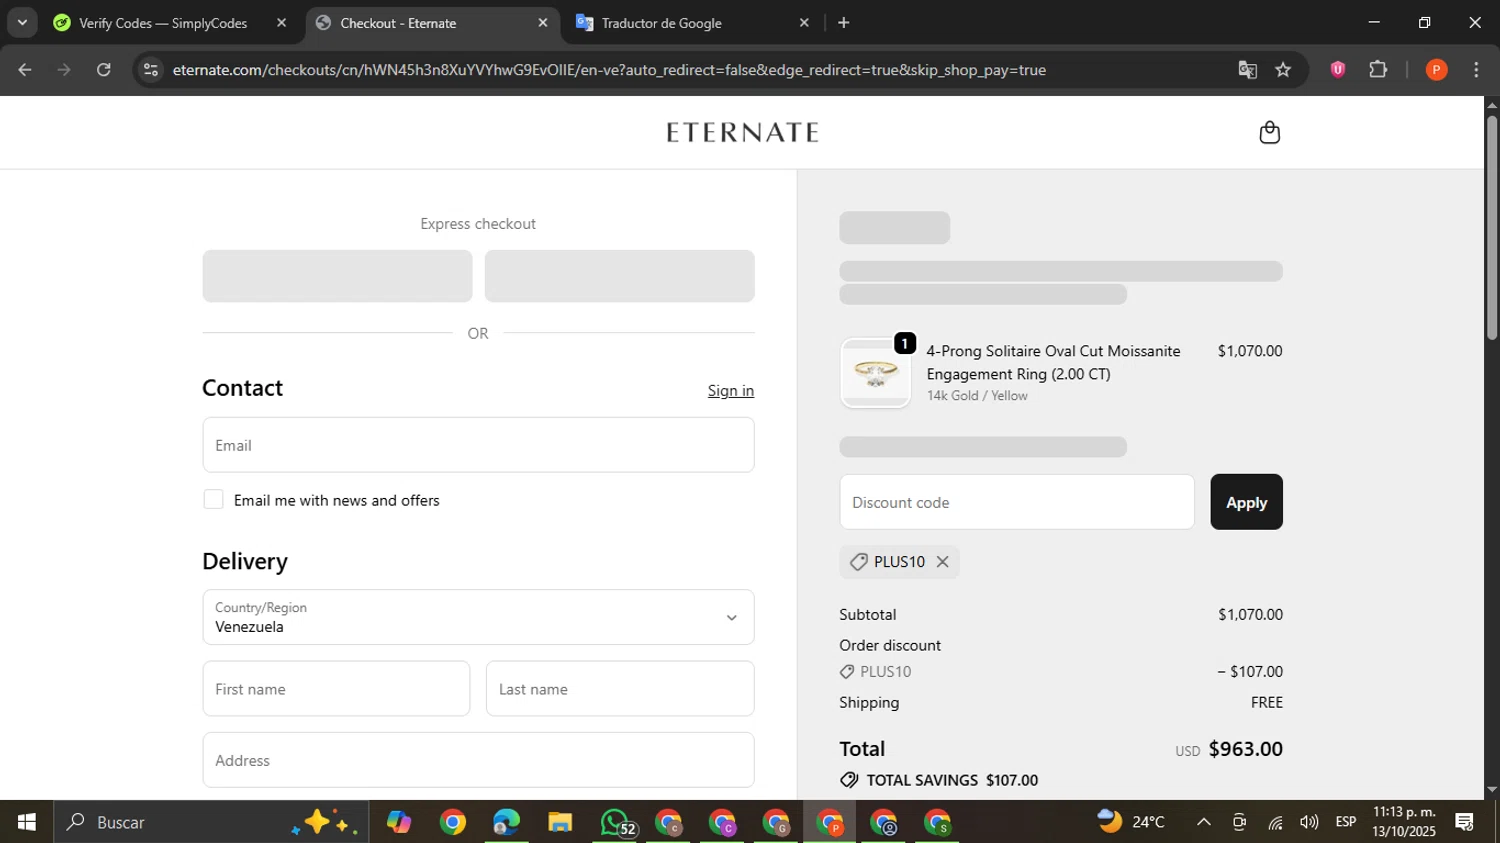The height and width of the screenshot is (843, 1500).
Task: Click the TOTAL SAVINGS tag icon
Action: [849, 780]
